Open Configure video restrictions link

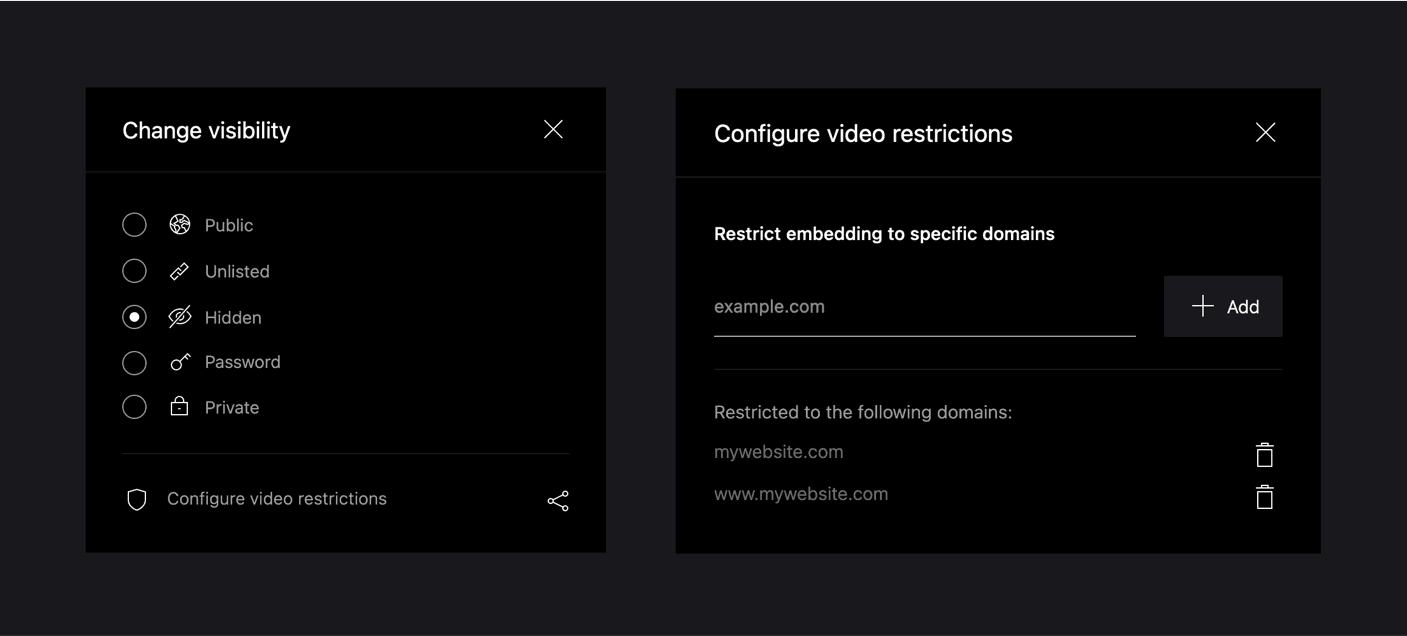[276, 499]
